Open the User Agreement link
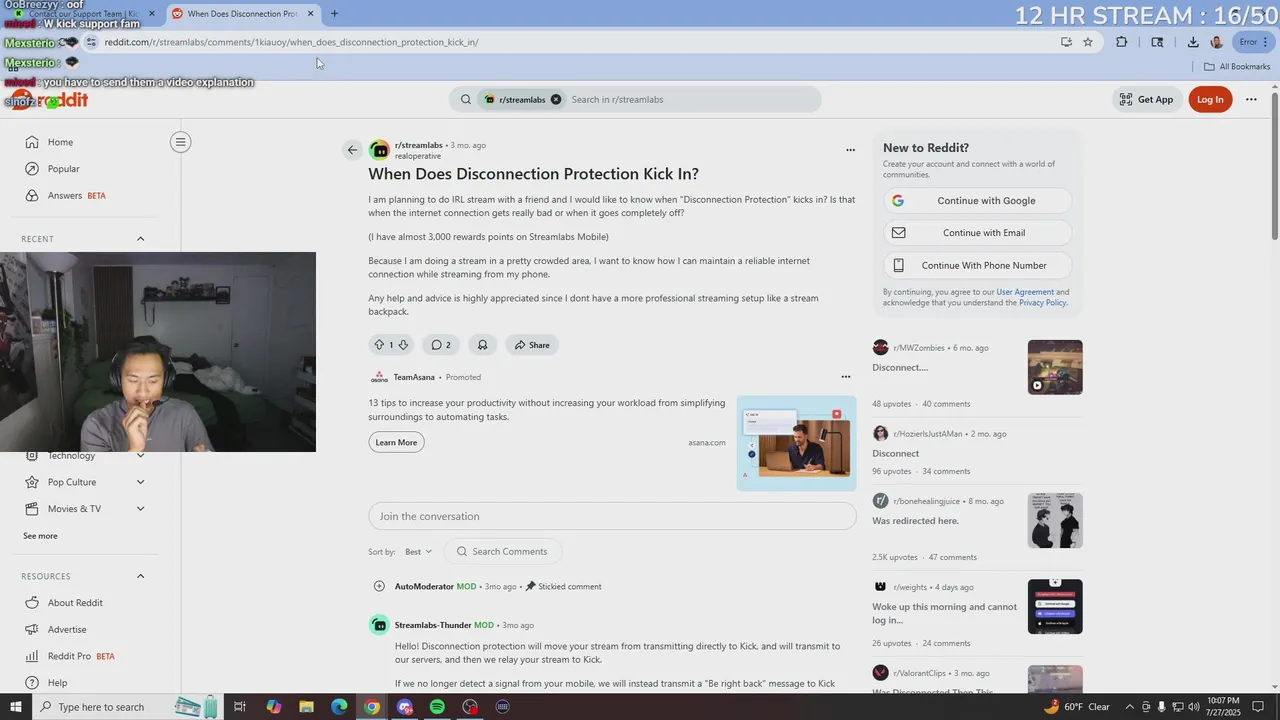Image resolution: width=1280 pixels, height=720 pixels. point(1025,292)
